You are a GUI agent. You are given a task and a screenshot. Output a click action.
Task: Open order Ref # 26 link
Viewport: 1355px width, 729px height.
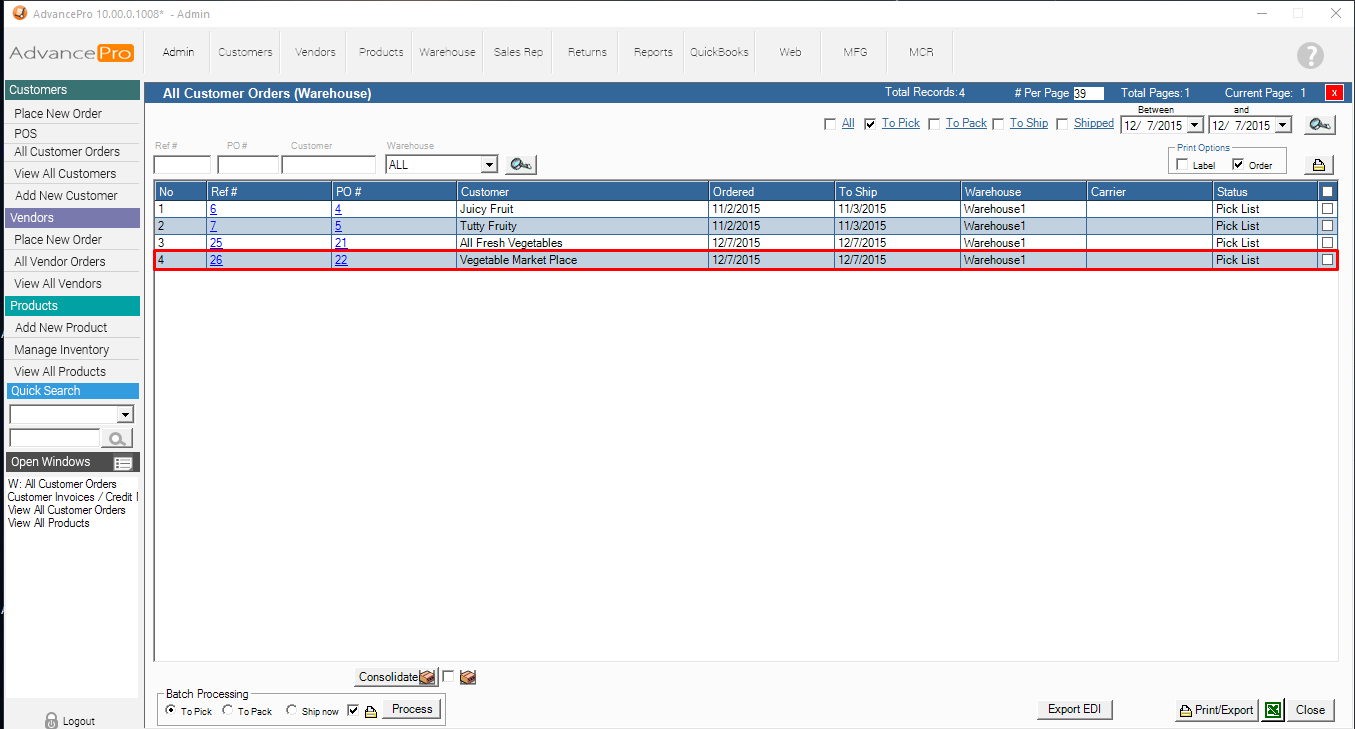pos(216,260)
